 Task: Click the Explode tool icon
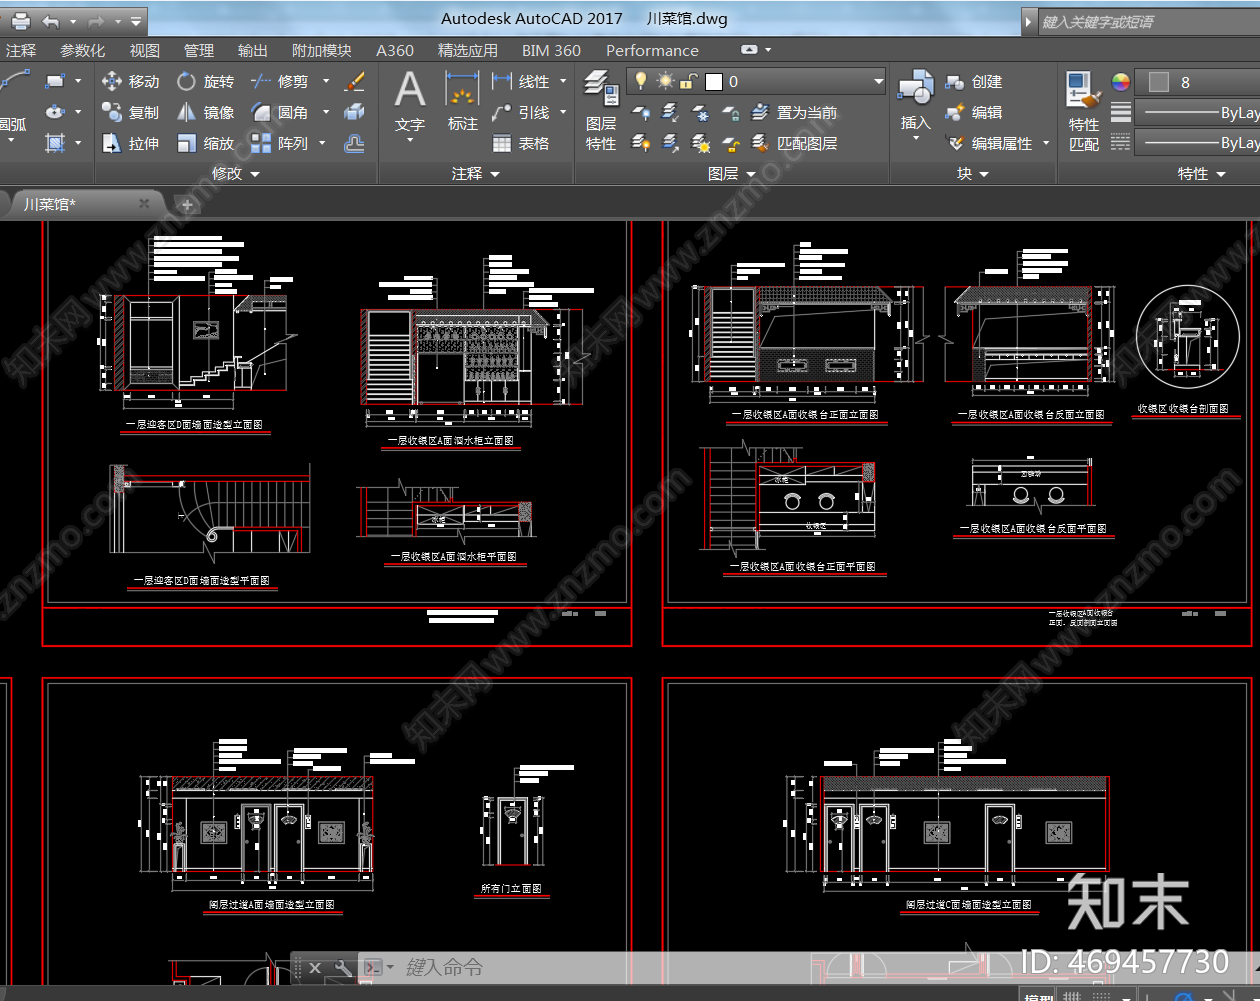pos(354,113)
